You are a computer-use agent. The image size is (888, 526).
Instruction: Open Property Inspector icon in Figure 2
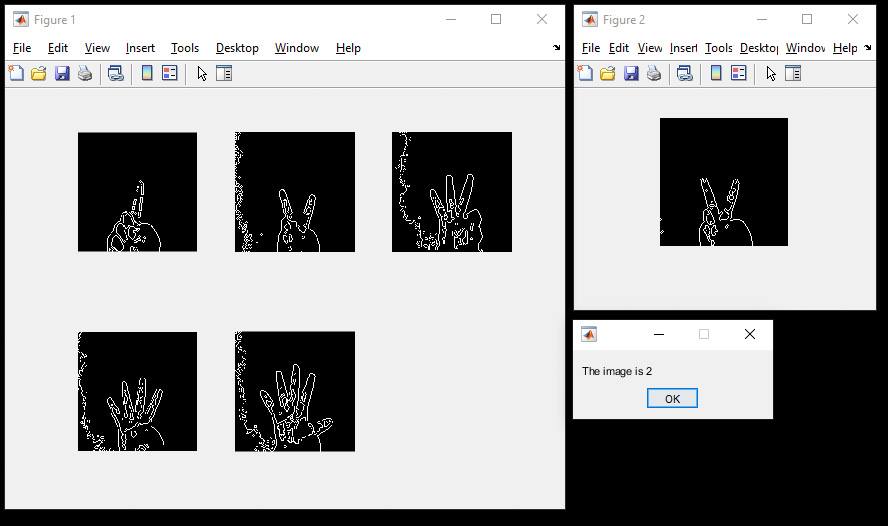(x=793, y=73)
